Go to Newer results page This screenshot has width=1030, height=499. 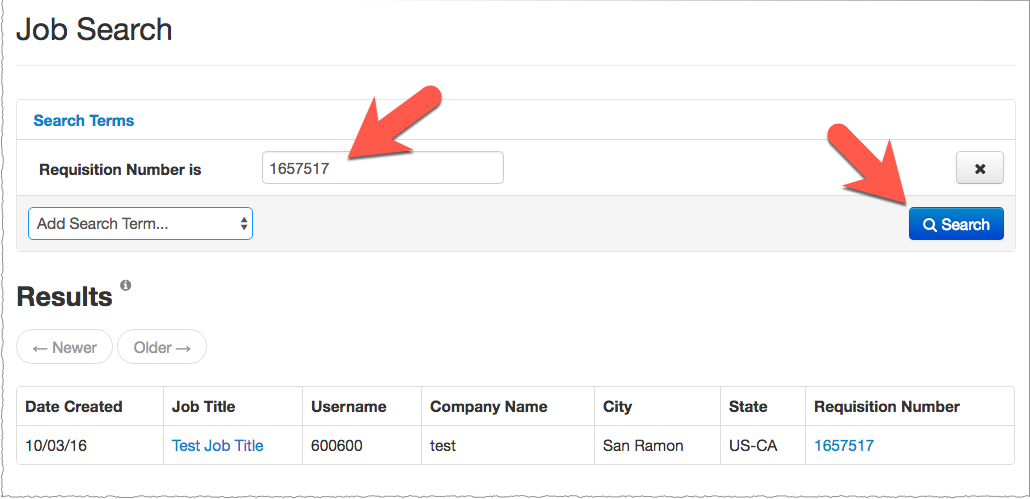point(65,348)
